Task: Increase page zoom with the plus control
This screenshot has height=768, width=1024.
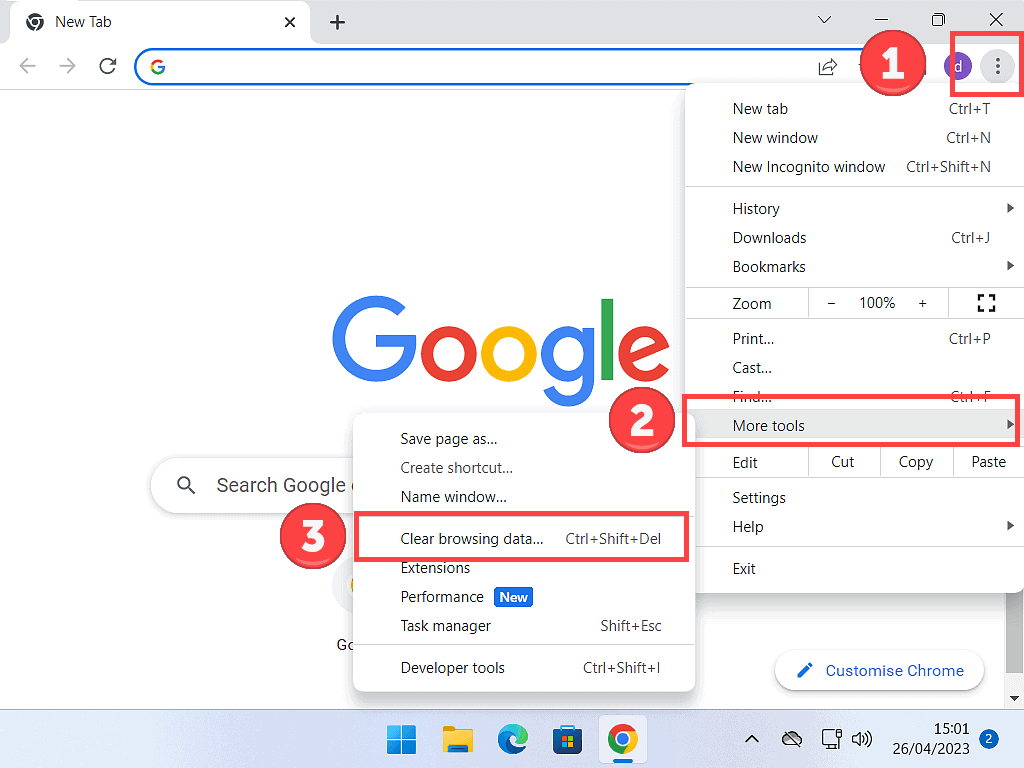Action: (x=922, y=302)
